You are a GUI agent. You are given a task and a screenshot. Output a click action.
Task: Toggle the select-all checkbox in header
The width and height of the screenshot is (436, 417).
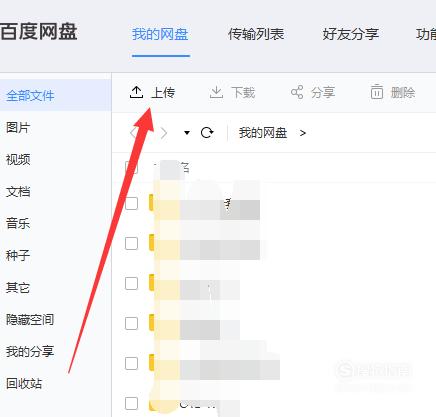coord(131,167)
